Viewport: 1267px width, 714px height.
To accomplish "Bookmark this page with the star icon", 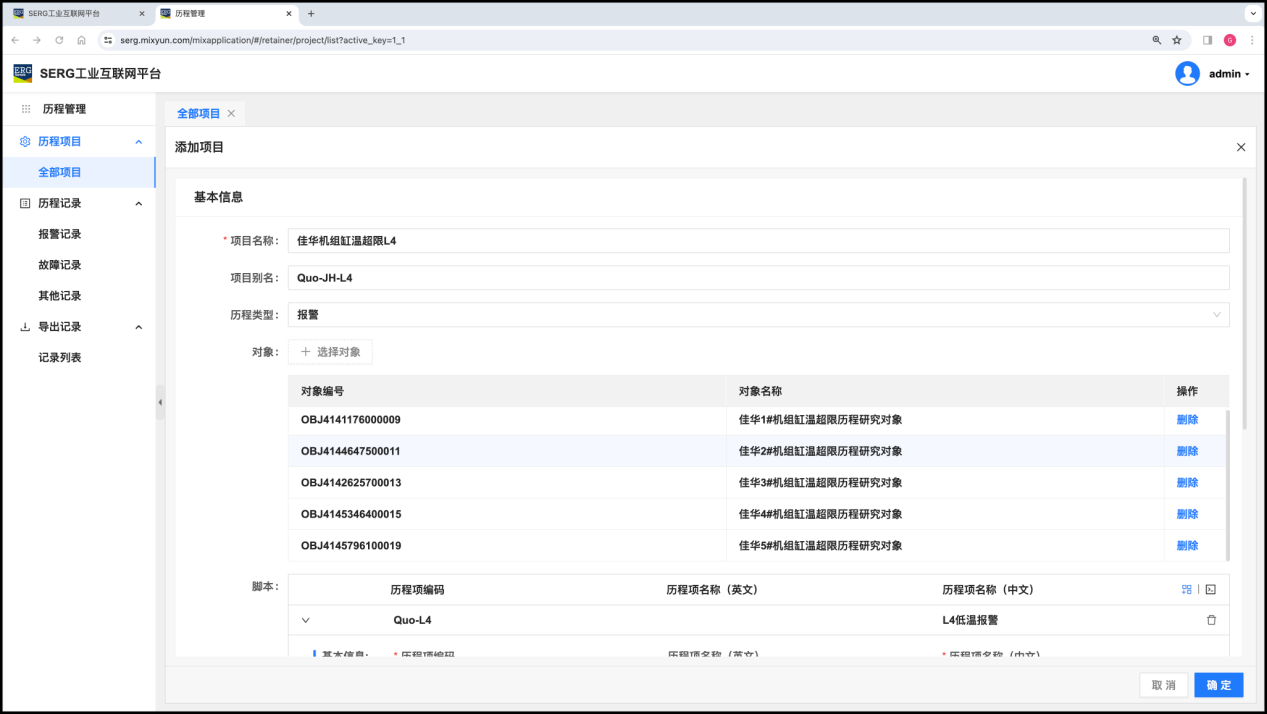I will (1177, 40).
